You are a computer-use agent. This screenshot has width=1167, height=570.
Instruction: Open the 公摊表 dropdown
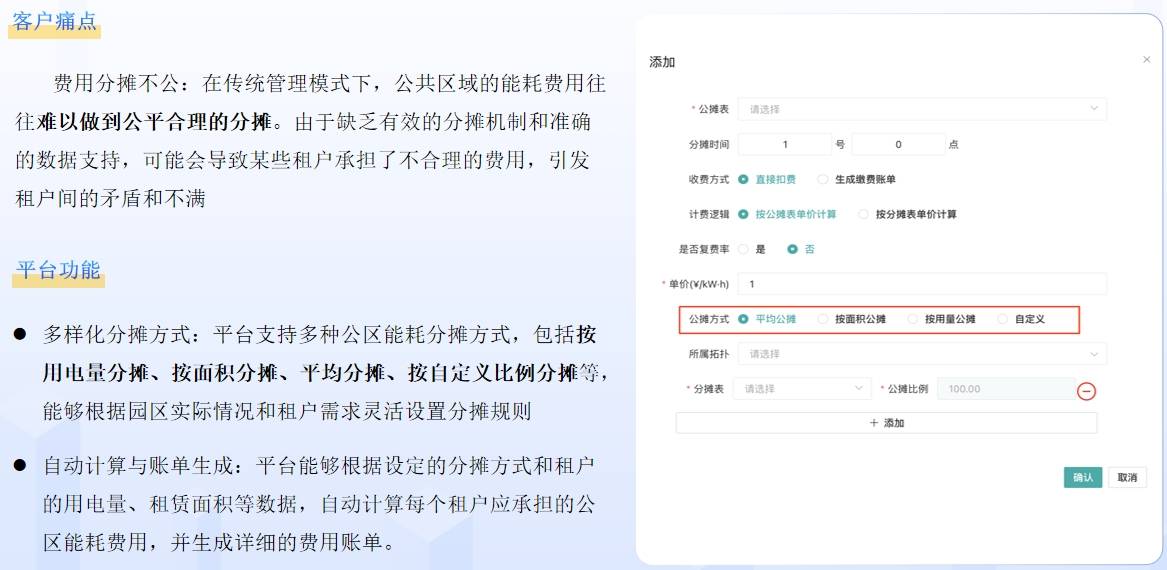922,109
